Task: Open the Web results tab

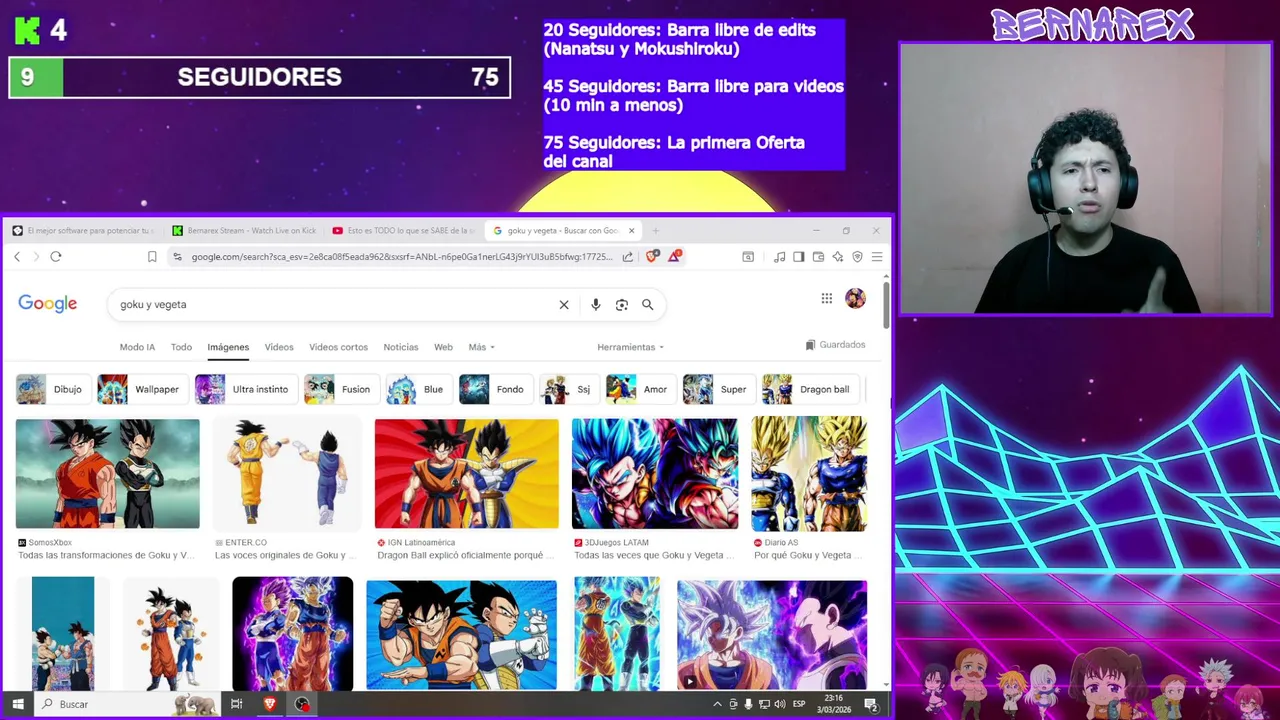Action: pyautogui.click(x=443, y=347)
